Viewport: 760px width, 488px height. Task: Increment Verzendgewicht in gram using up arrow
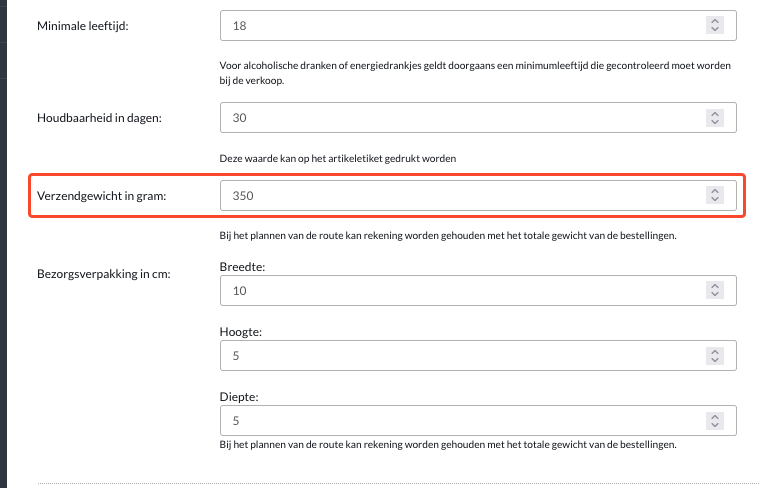[x=715, y=191]
